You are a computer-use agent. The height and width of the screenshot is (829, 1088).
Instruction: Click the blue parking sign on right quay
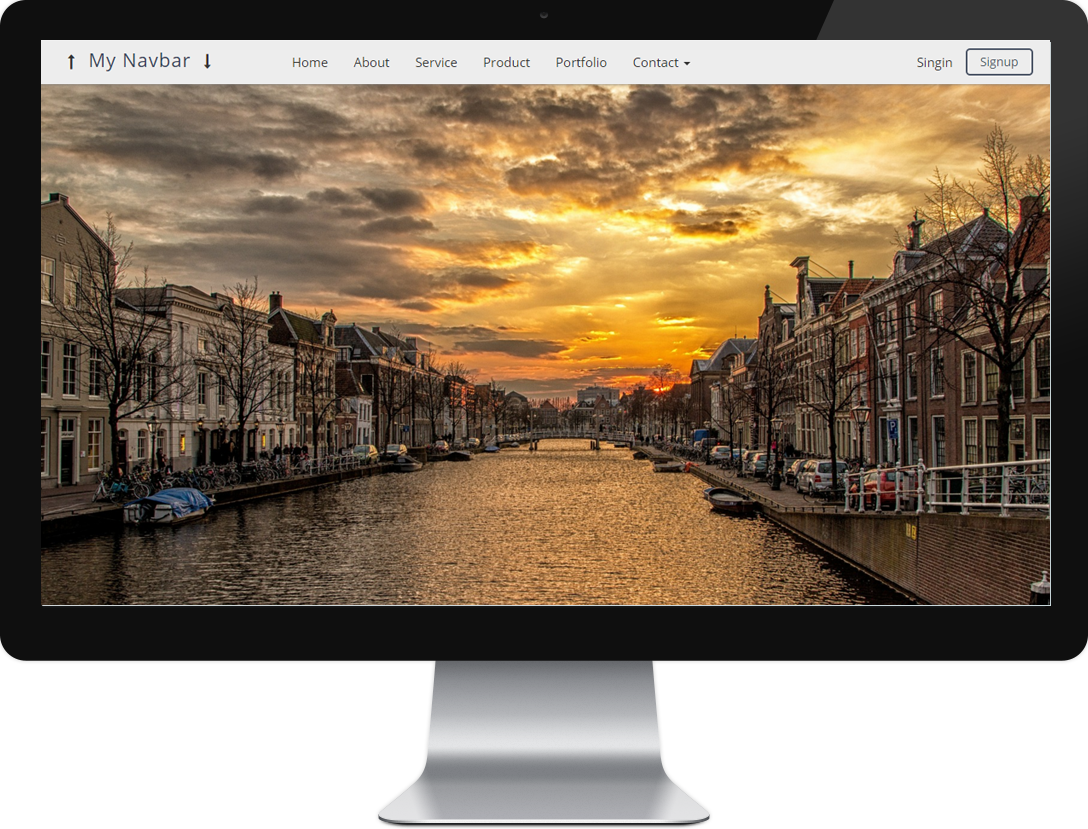[x=893, y=427]
